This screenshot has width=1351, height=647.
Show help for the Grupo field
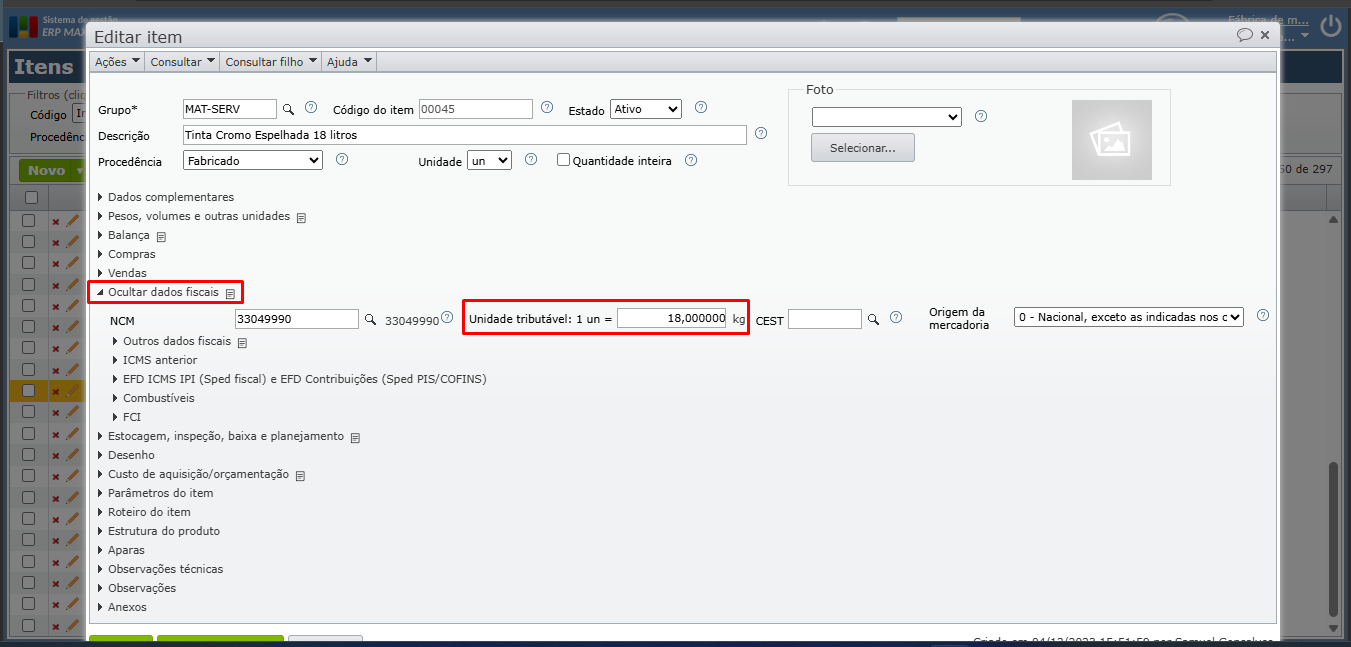tap(311, 108)
